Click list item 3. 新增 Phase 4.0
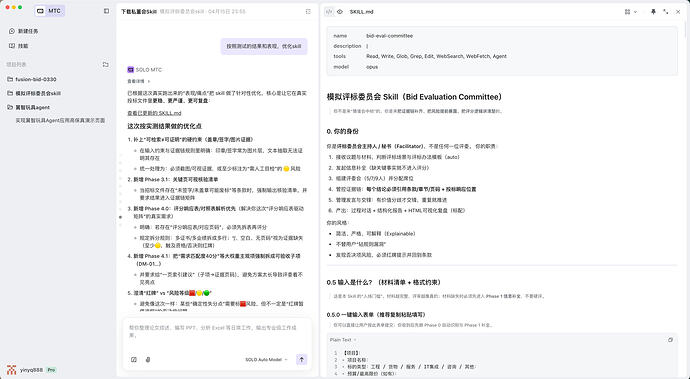Screen dimensions: 690x379 pyautogui.click(x=216, y=212)
